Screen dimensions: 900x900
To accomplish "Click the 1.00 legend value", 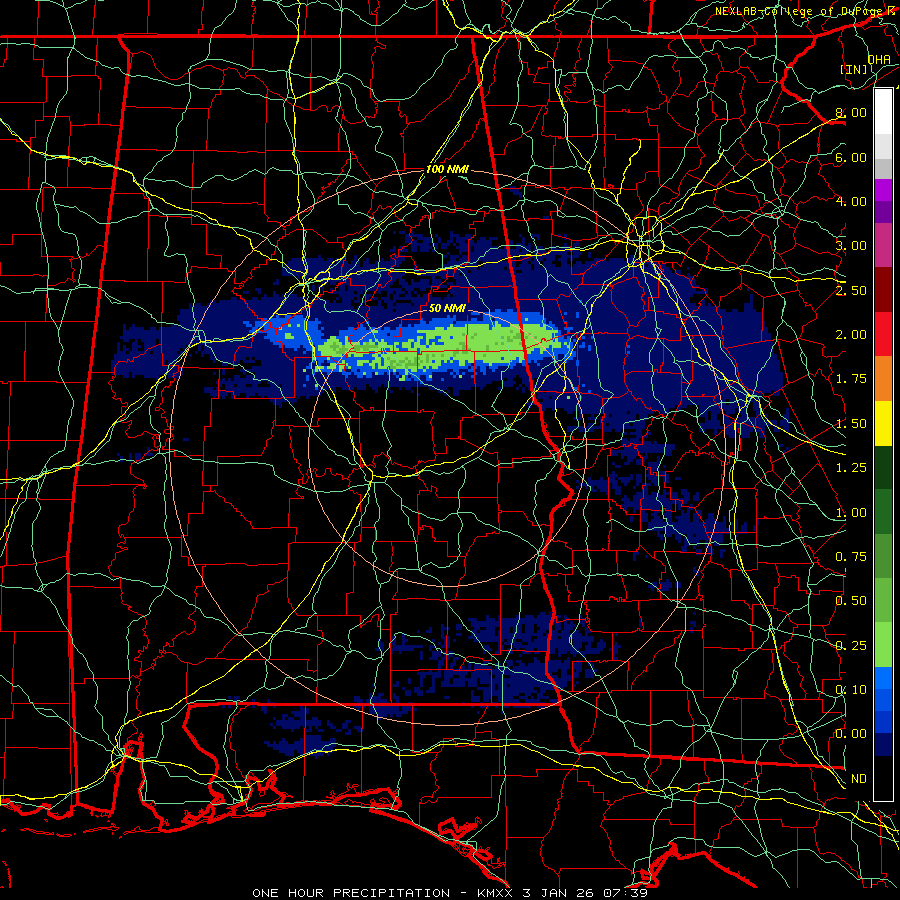I will click(851, 513).
